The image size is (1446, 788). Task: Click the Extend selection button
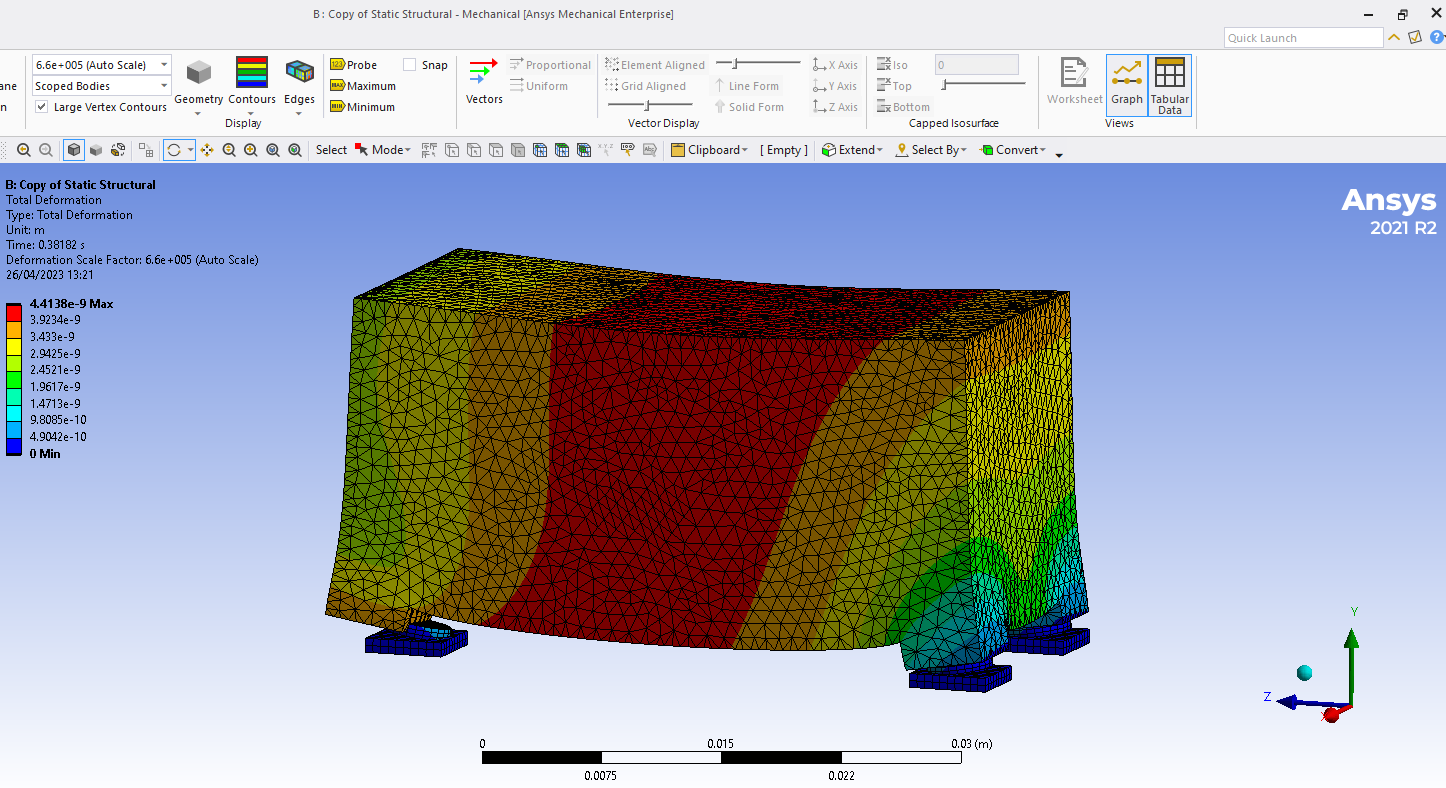pos(852,150)
